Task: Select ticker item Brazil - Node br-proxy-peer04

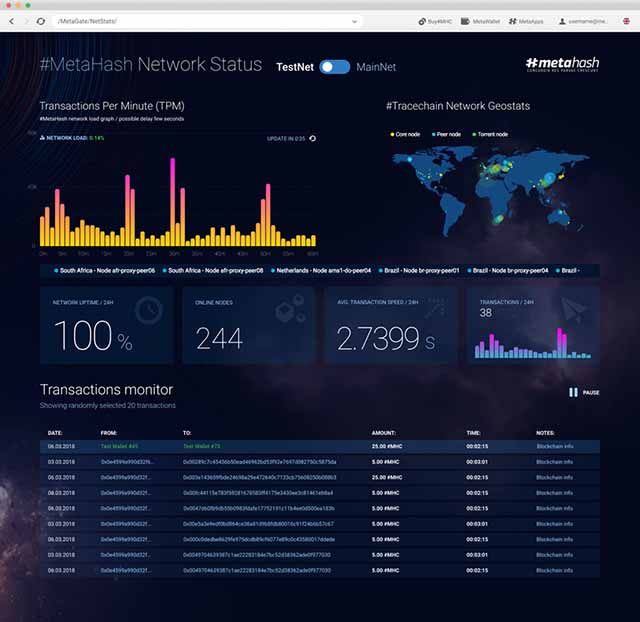Action: [x=508, y=271]
